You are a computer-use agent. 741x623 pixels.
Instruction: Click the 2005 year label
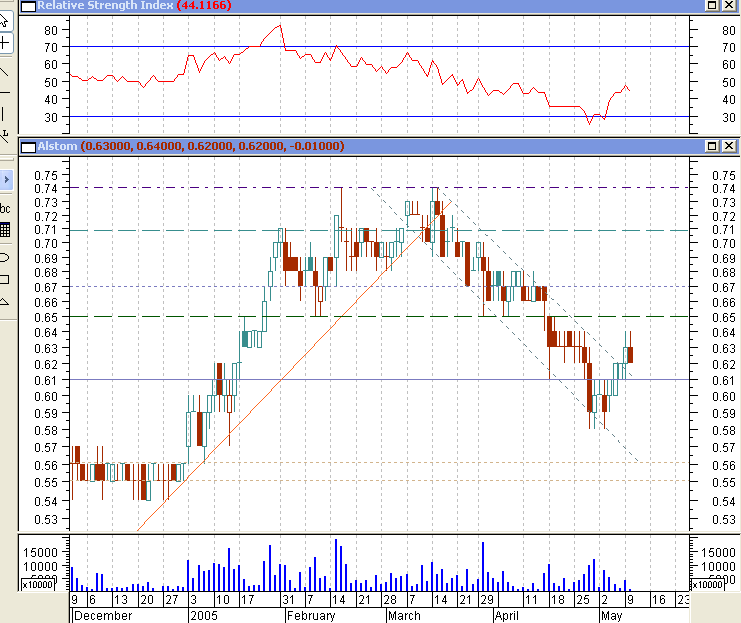coord(204,616)
